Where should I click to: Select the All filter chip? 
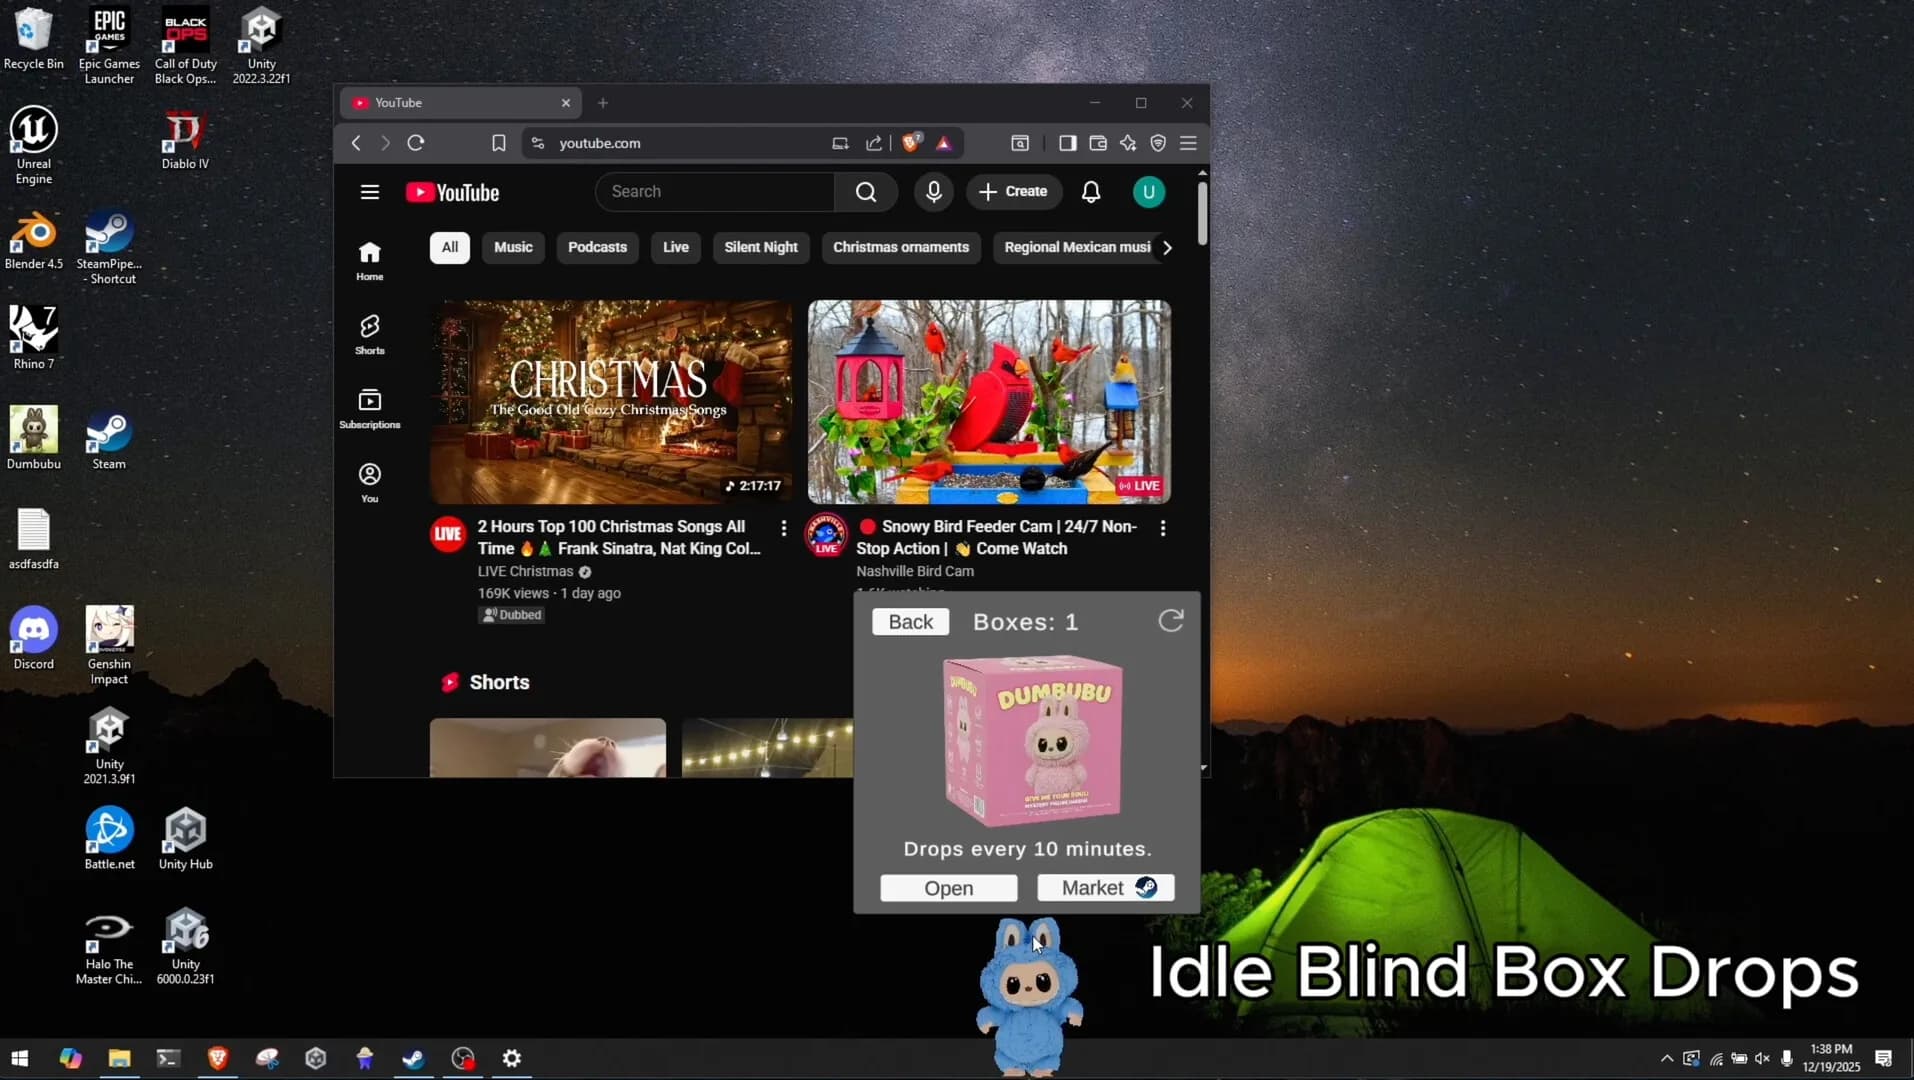450,247
